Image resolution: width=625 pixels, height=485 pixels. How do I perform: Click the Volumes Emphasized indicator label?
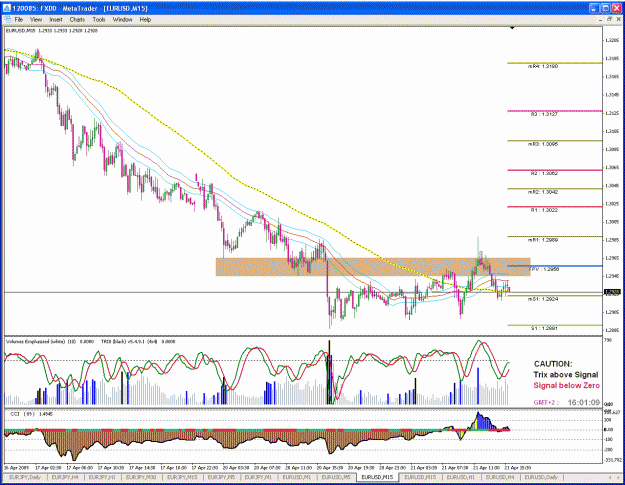pos(50,342)
